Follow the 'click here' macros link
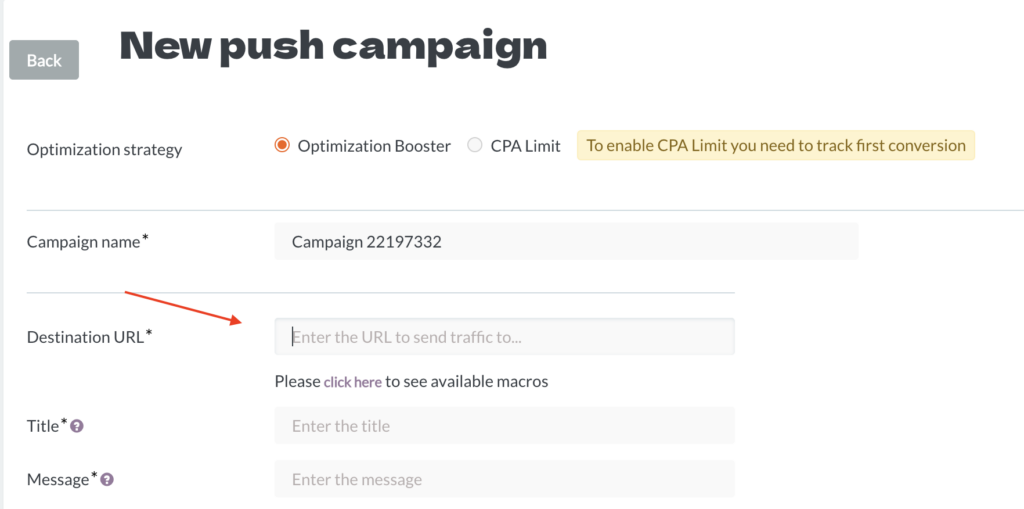 pyautogui.click(x=352, y=382)
